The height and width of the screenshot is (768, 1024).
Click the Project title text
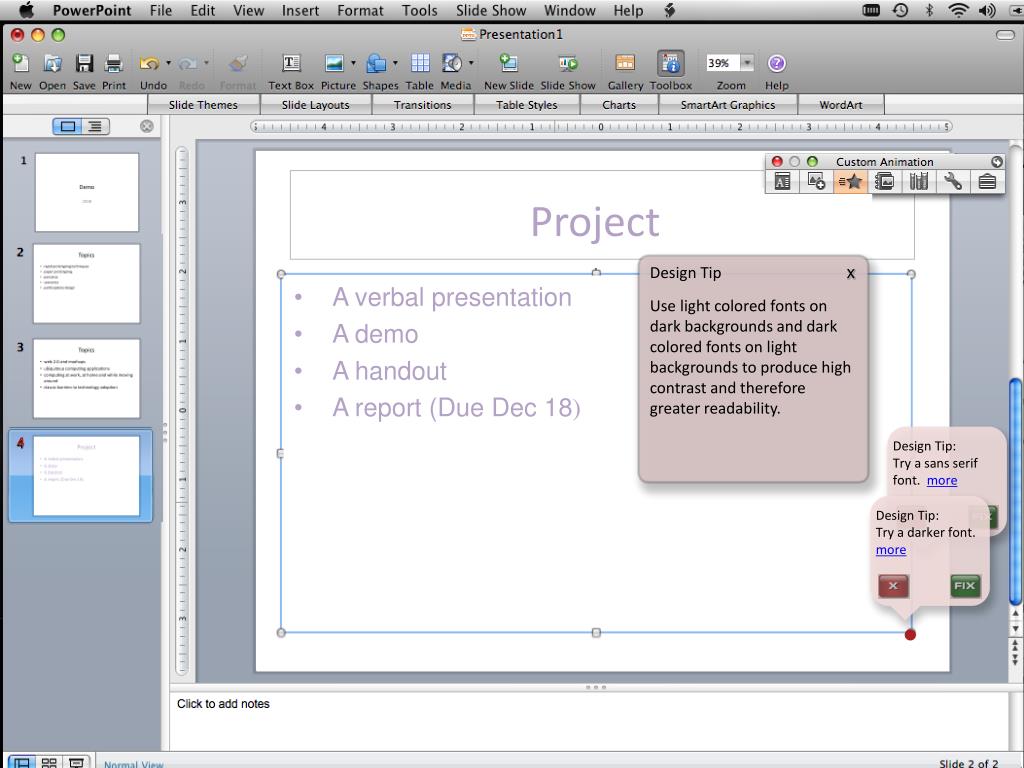(595, 222)
